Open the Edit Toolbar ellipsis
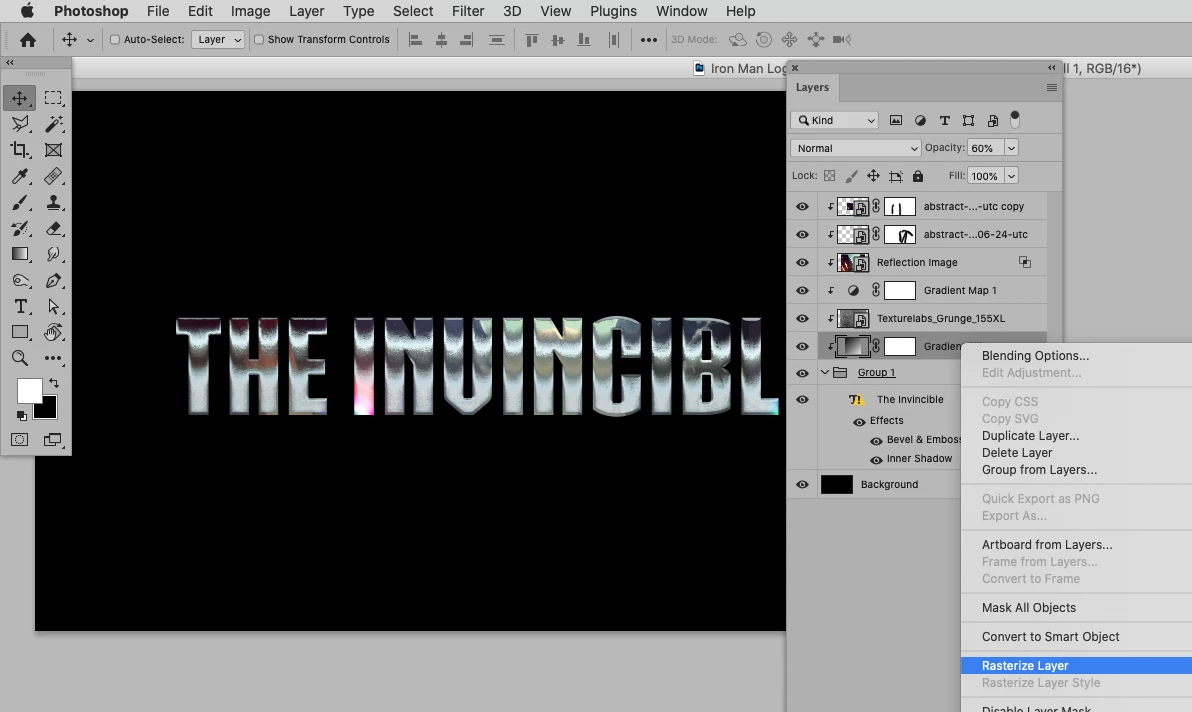This screenshot has height=712, width=1192. (x=53, y=358)
